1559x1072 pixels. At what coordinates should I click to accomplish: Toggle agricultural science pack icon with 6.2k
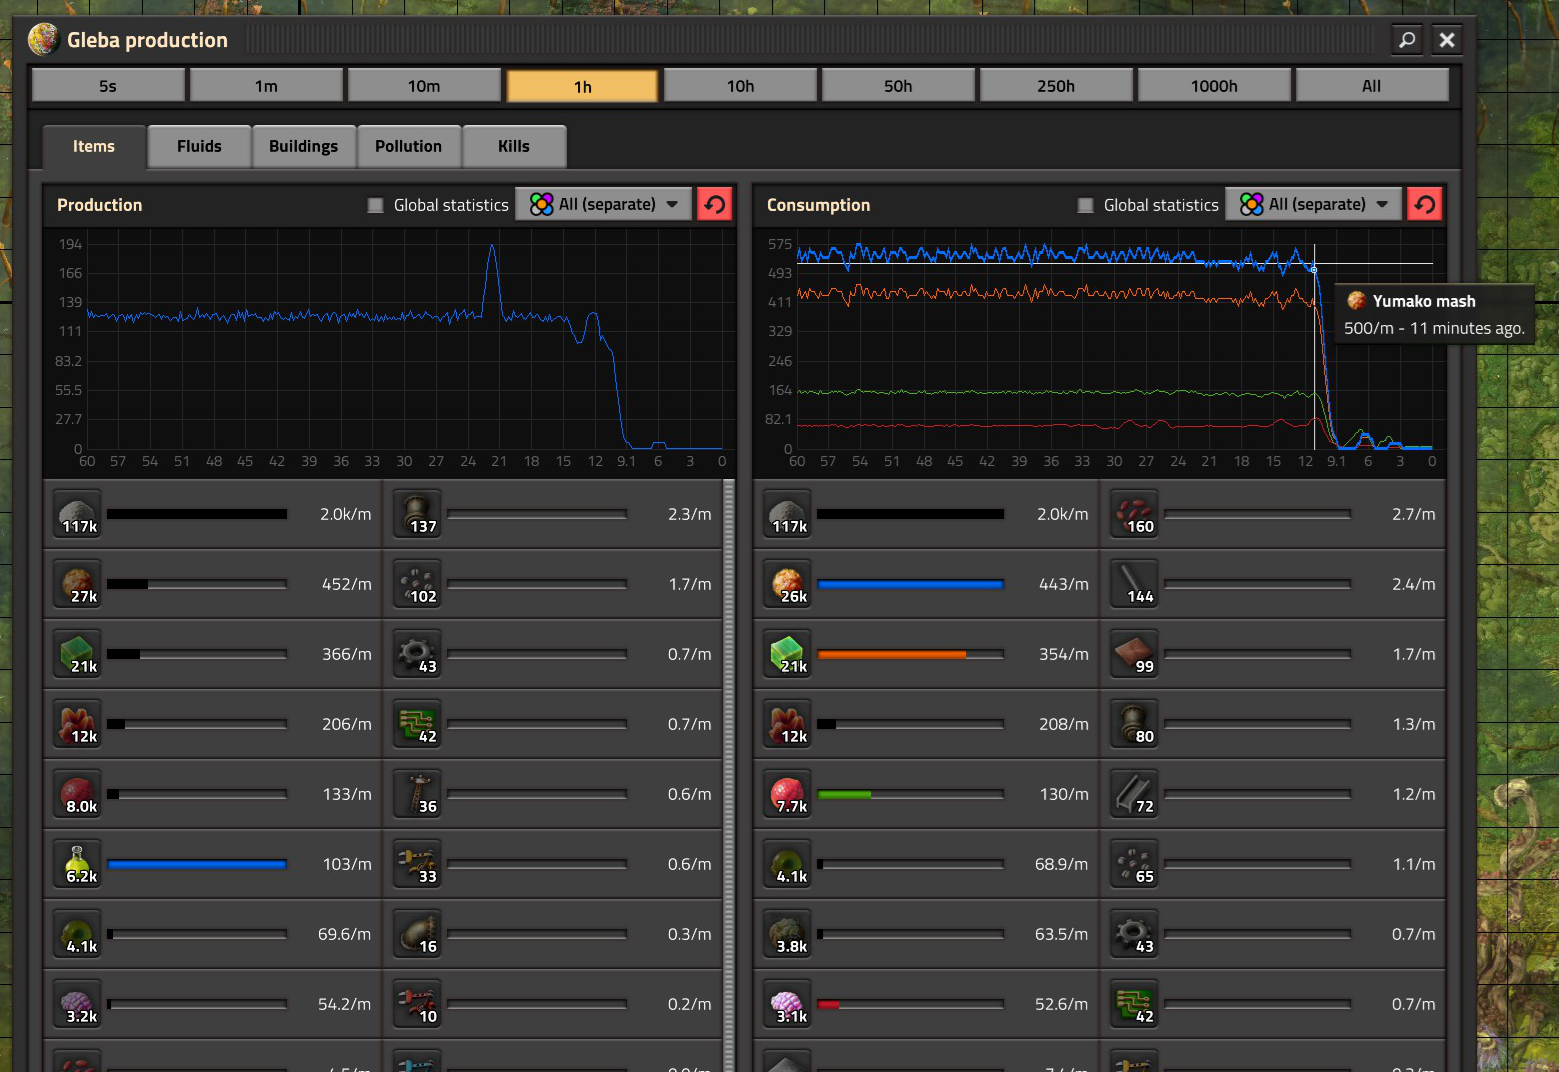[x=78, y=864]
